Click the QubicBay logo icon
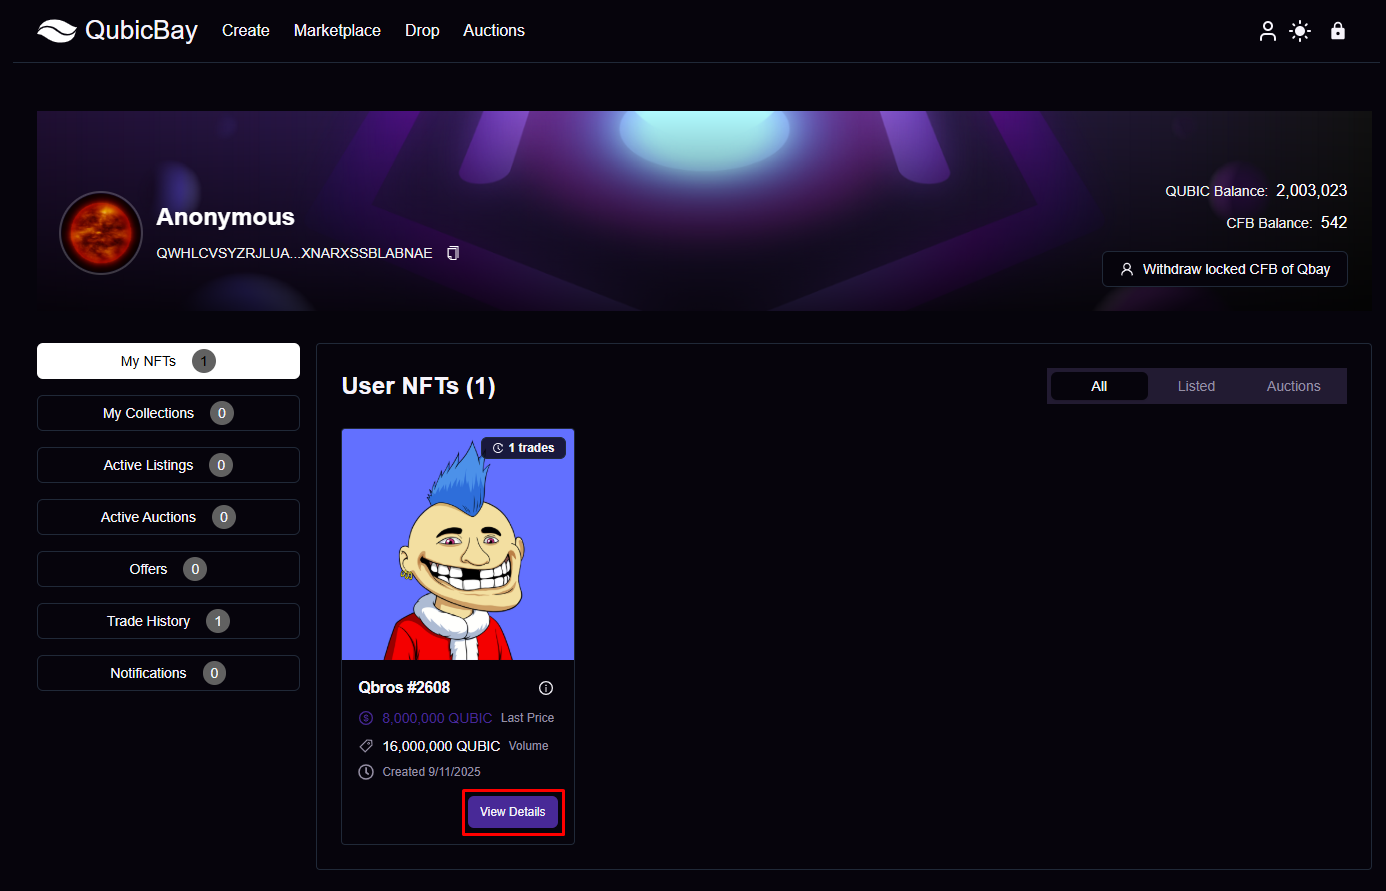 tap(57, 31)
